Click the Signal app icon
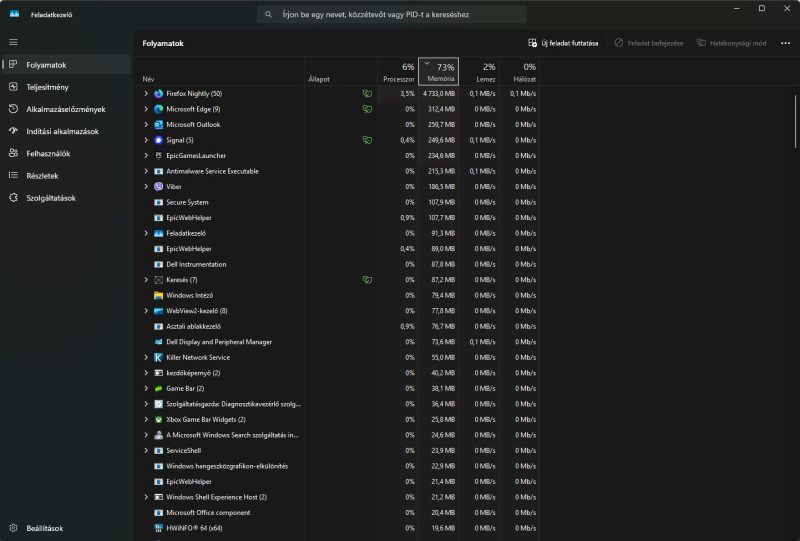The height and width of the screenshot is (541, 800). (x=159, y=140)
